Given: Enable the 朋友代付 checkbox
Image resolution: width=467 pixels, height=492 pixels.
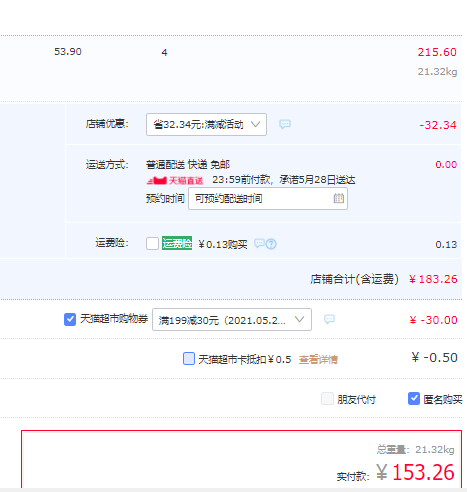Looking at the screenshot, I should pyautogui.click(x=327, y=398).
